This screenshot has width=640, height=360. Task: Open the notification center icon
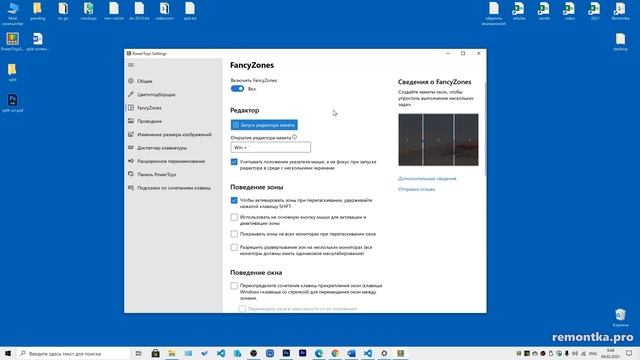pyautogui.click(x=629, y=353)
